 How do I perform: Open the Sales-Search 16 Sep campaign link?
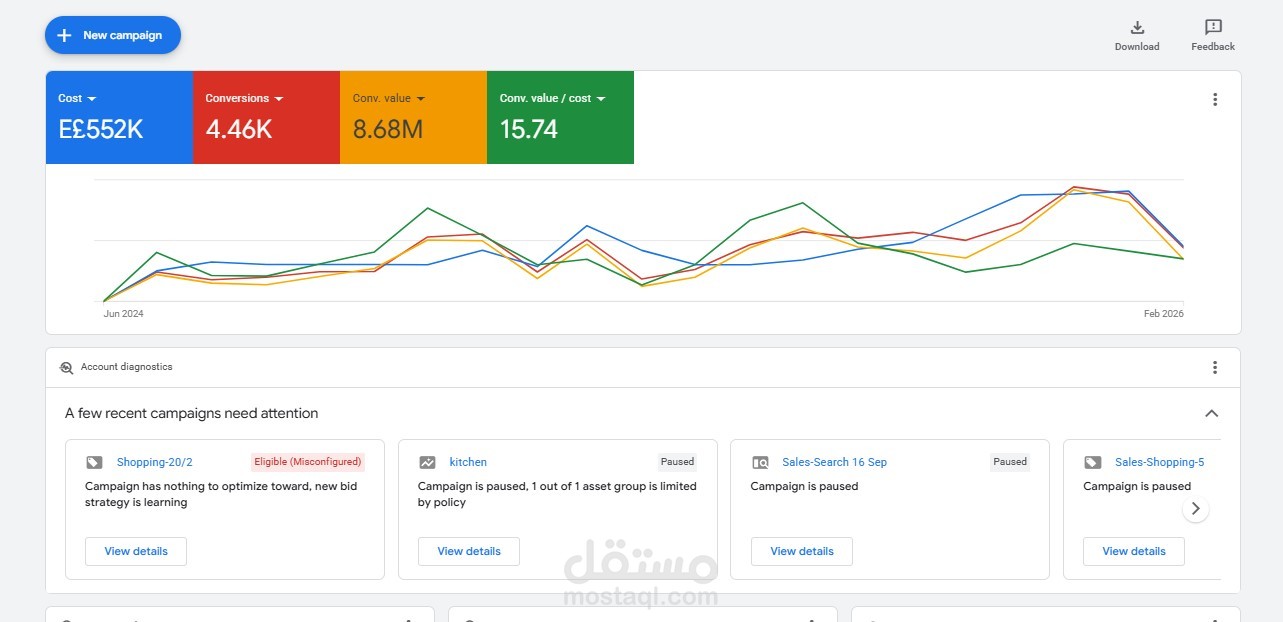pyautogui.click(x=834, y=462)
